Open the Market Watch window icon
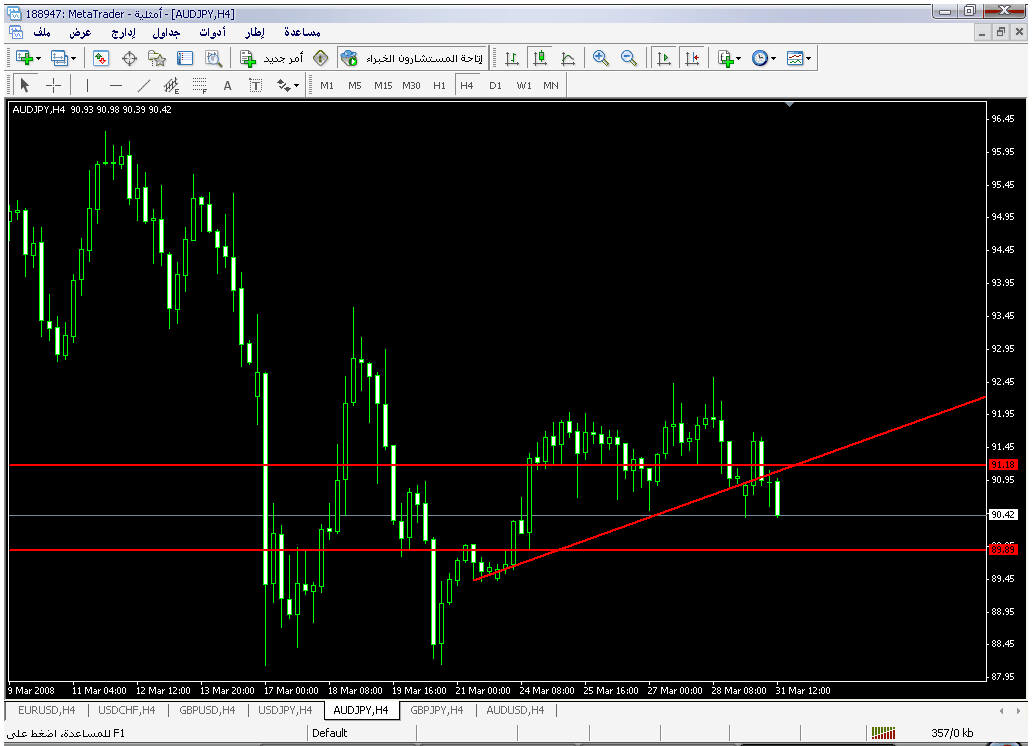This screenshot has height=746, width=1032. point(101,58)
